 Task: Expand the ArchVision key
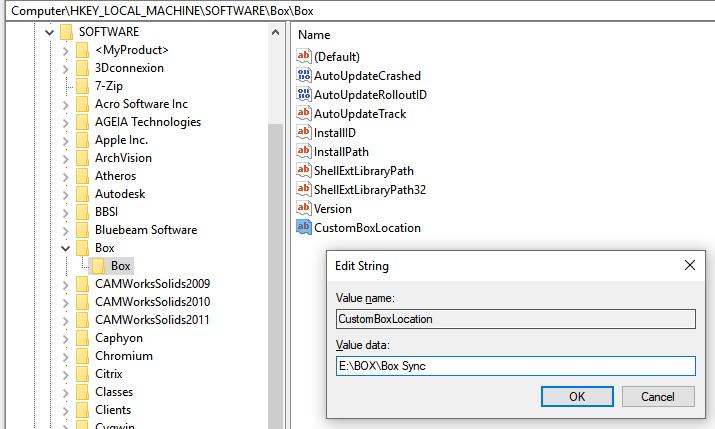pyautogui.click(x=66, y=159)
